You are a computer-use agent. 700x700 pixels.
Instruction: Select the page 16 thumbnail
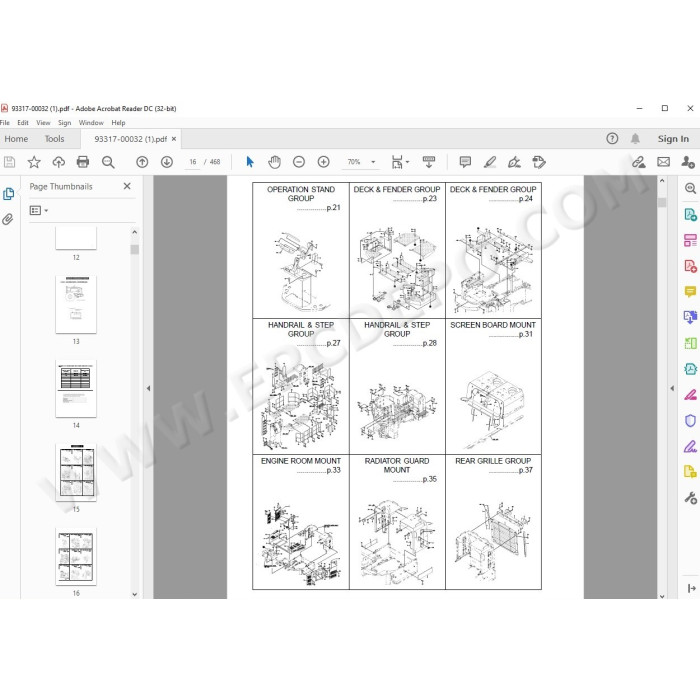[x=76, y=556]
